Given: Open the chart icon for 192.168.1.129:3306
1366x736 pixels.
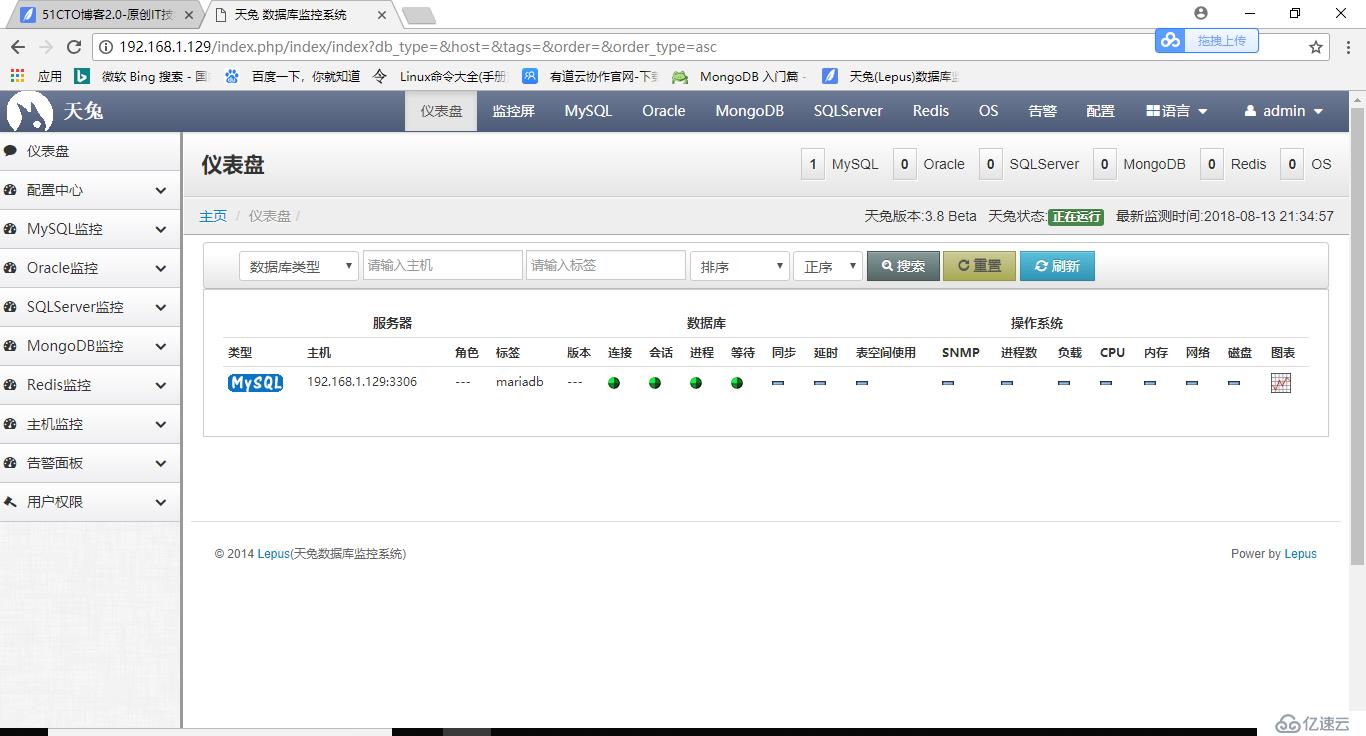Looking at the screenshot, I should [1281, 382].
